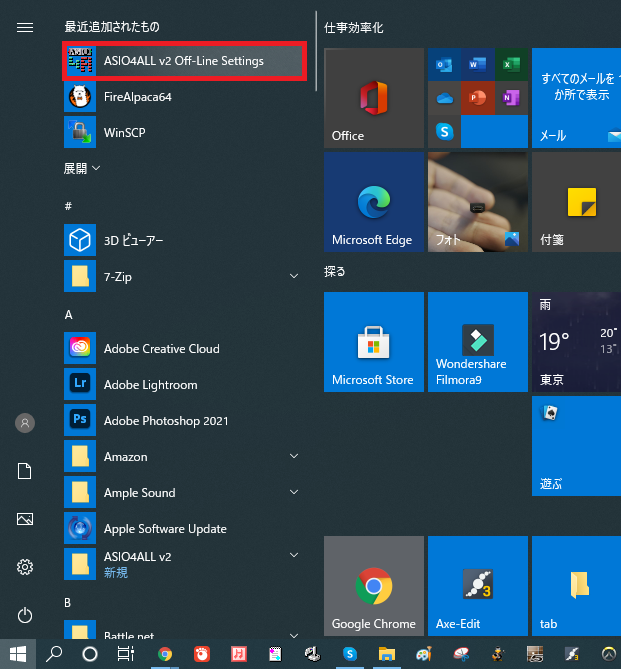
Task: Open Chrome from the taskbar
Action: (x=165, y=654)
